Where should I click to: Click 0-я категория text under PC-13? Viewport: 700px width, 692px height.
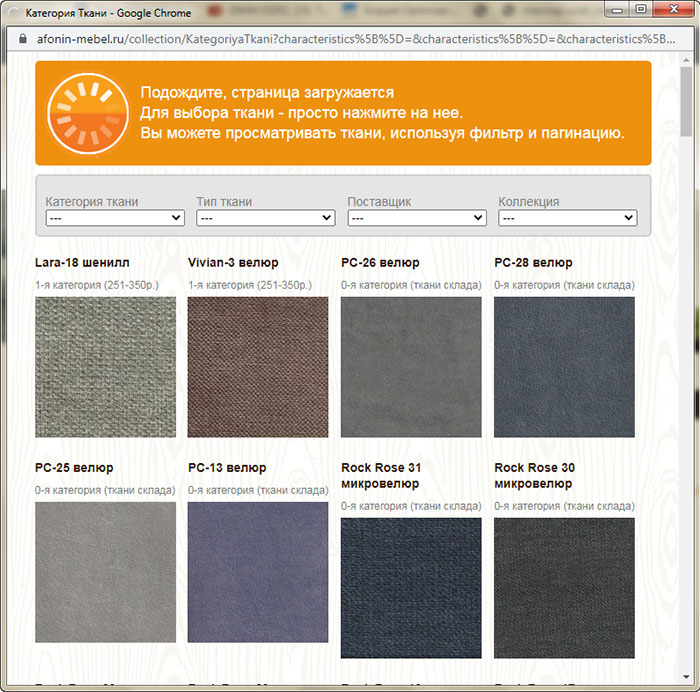click(258, 490)
